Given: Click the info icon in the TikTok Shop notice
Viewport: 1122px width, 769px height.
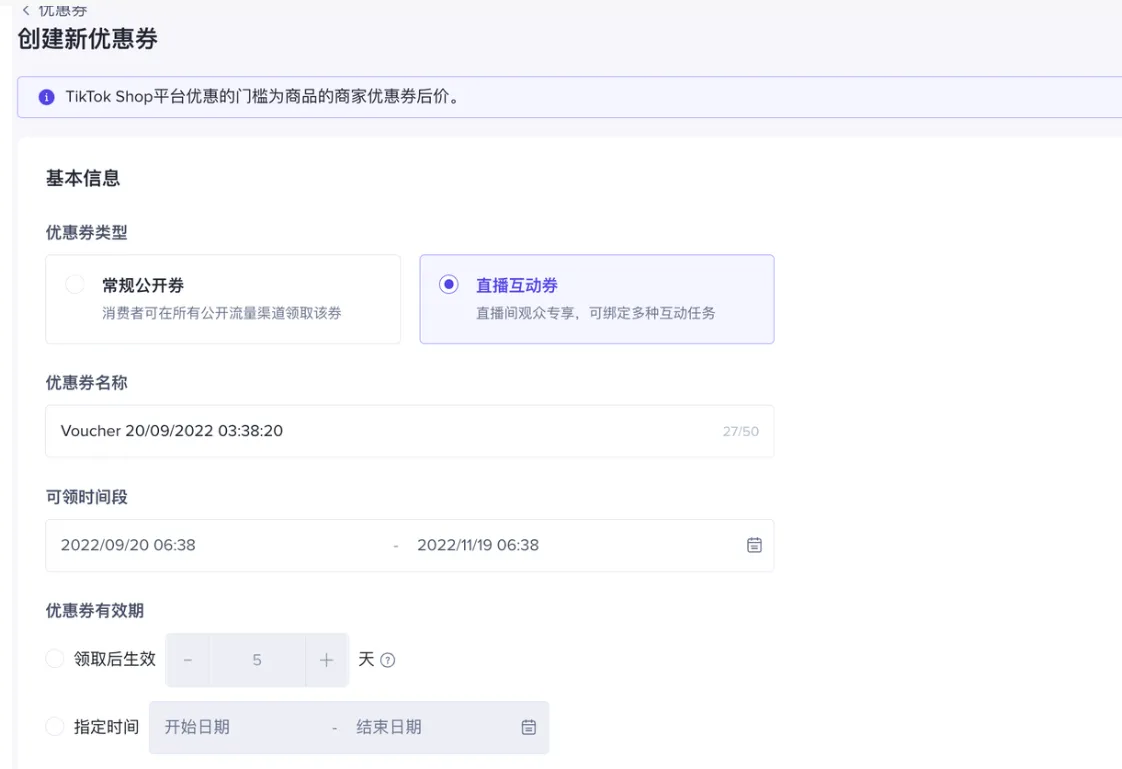Looking at the screenshot, I should click(x=47, y=97).
